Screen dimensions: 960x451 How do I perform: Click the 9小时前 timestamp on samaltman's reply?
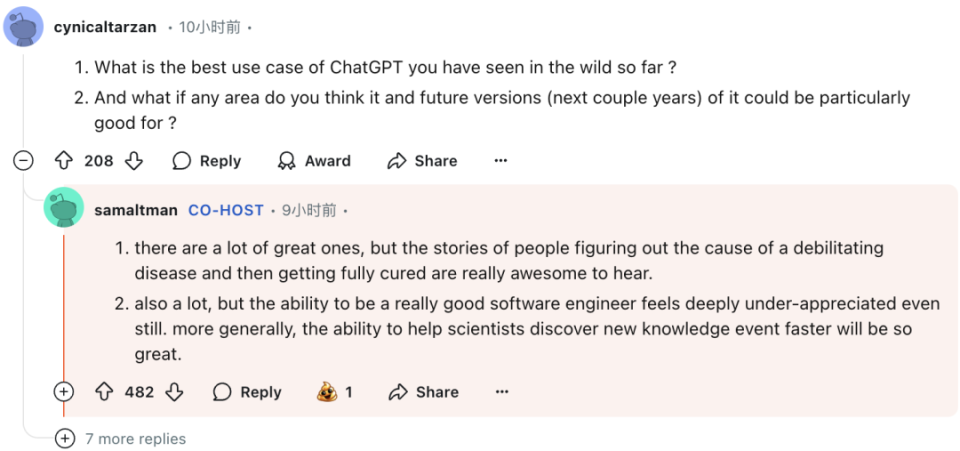coord(309,211)
